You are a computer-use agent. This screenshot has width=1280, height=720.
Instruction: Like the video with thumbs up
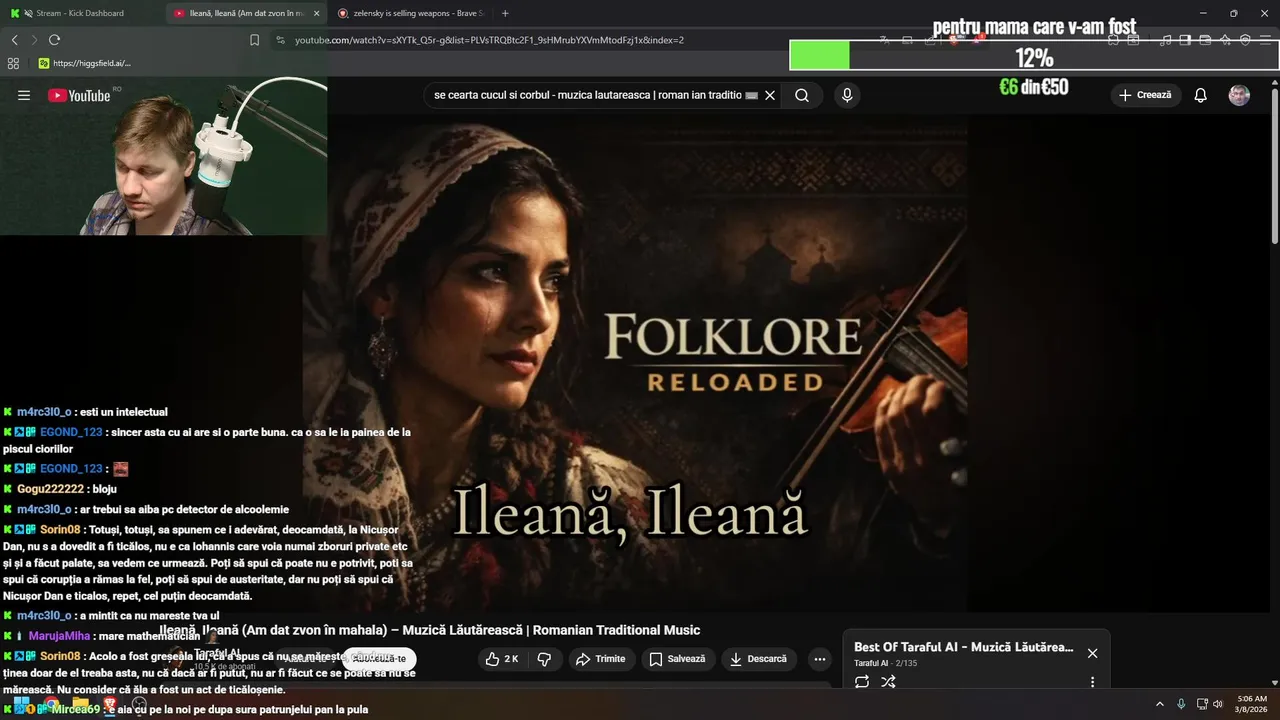(x=502, y=659)
